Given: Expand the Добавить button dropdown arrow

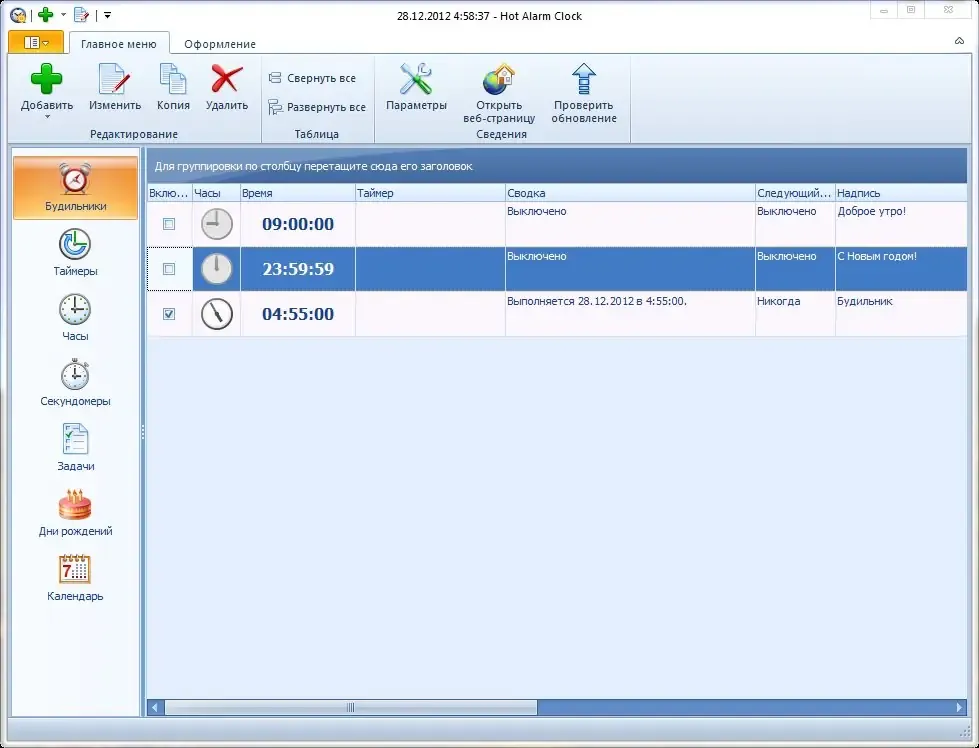Looking at the screenshot, I should coord(47,117).
